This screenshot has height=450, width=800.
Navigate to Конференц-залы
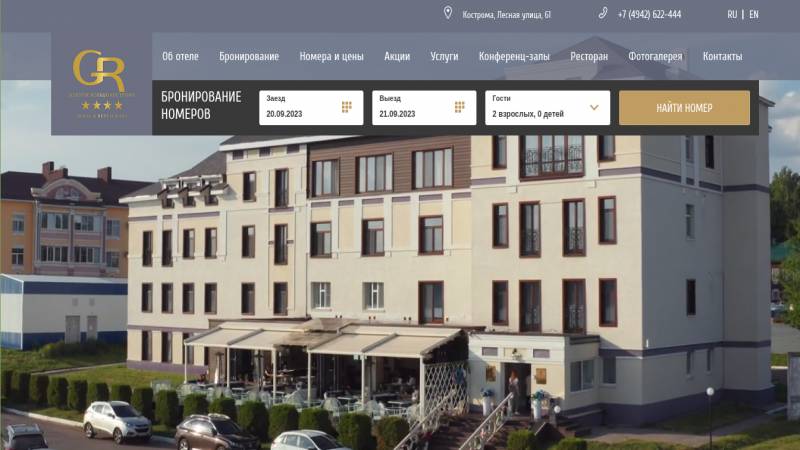[514, 57]
